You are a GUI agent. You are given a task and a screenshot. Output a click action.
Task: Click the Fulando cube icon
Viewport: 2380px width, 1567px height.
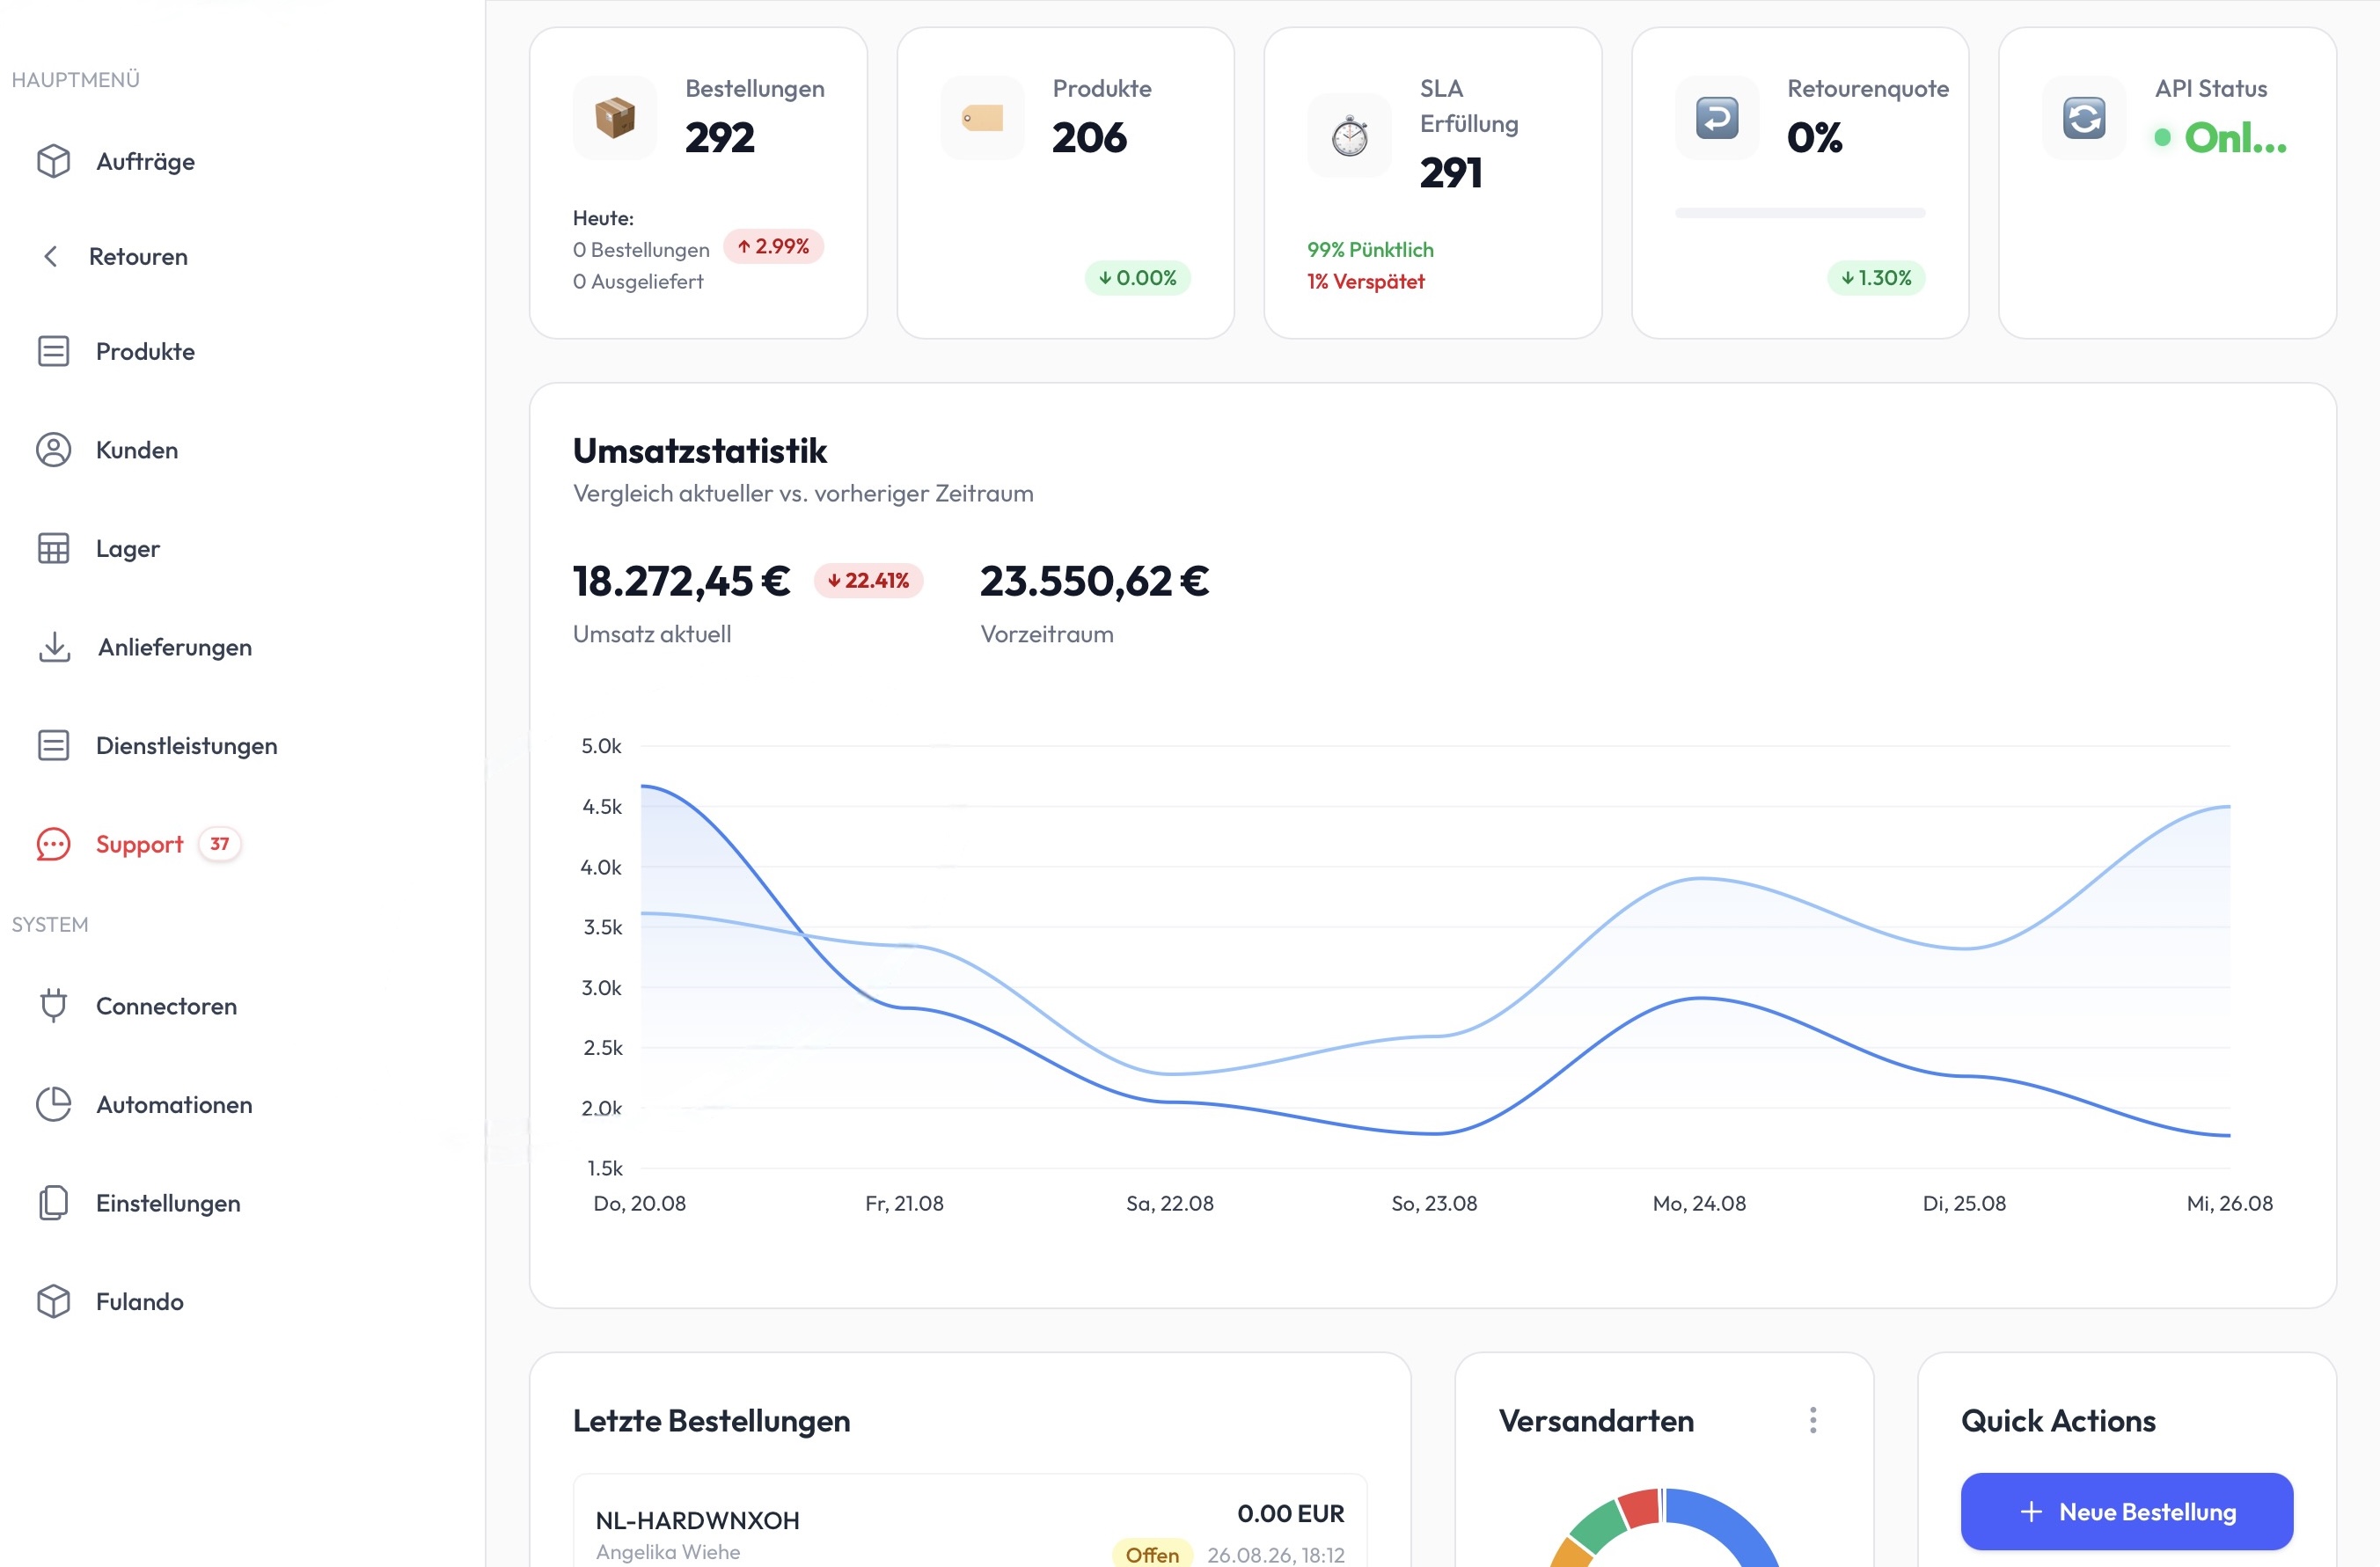53,1301
